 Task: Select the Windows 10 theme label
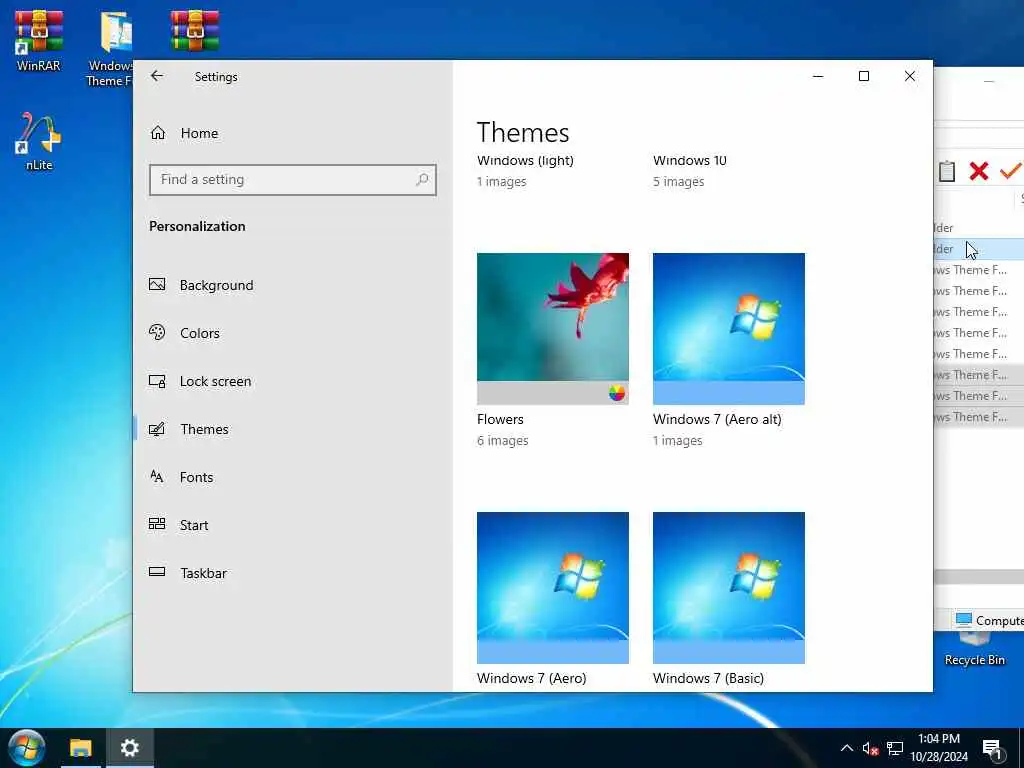[x=690, y=161]
